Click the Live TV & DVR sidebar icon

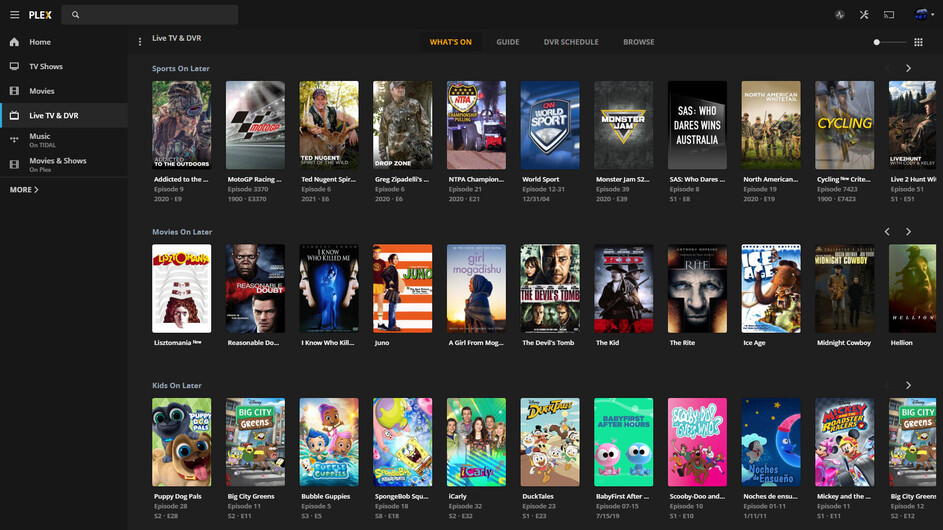pyautogui.click(x=14, y=116)
